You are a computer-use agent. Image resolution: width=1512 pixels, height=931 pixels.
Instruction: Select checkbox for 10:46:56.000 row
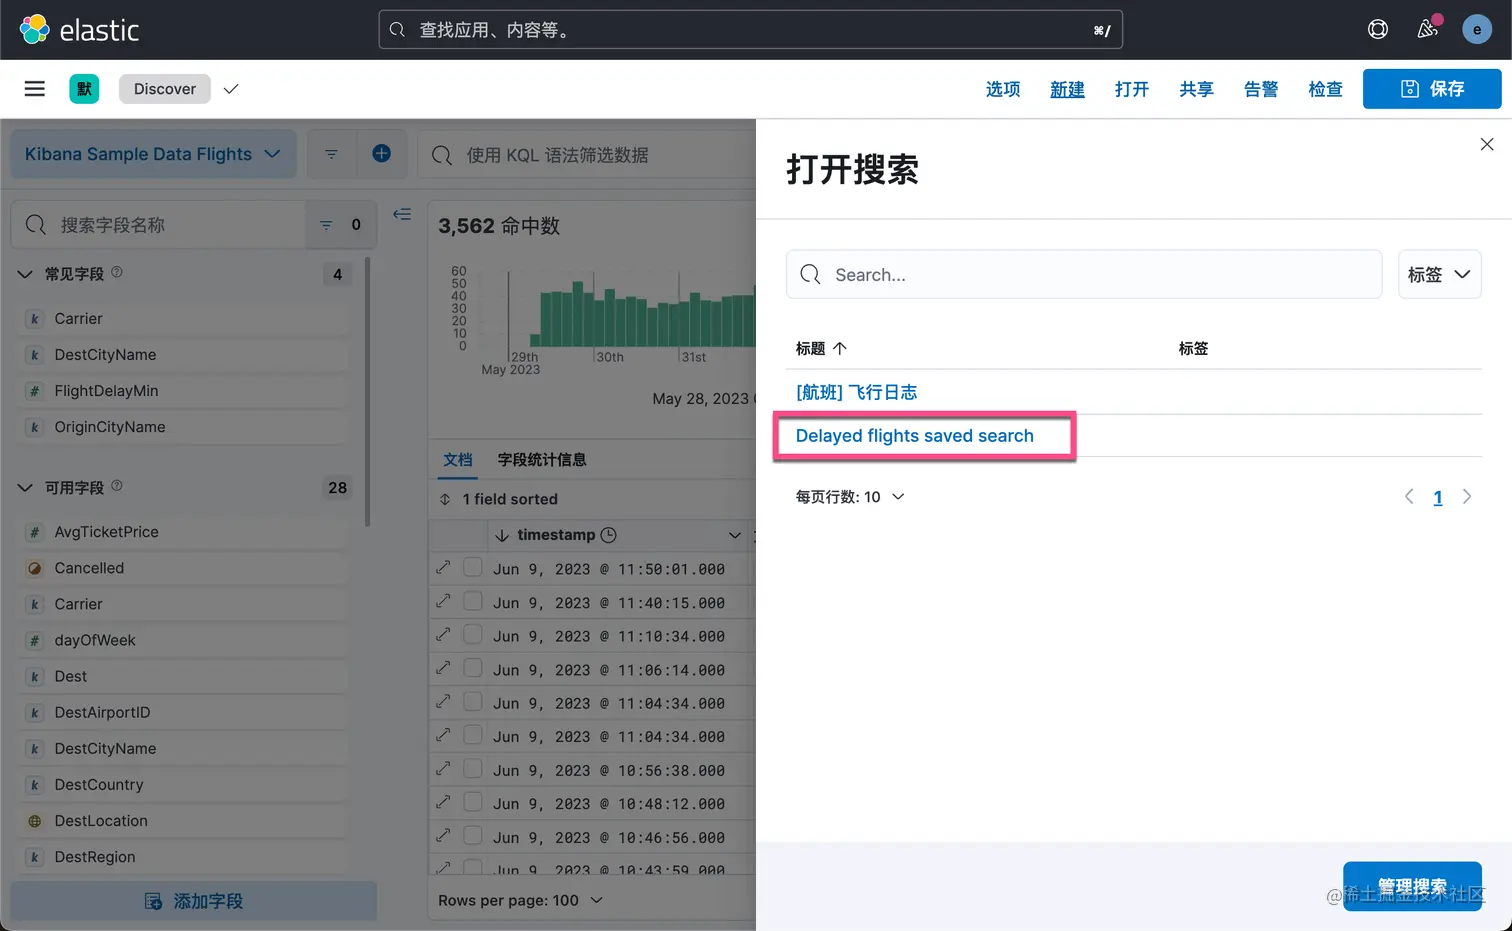pos(473,836)
